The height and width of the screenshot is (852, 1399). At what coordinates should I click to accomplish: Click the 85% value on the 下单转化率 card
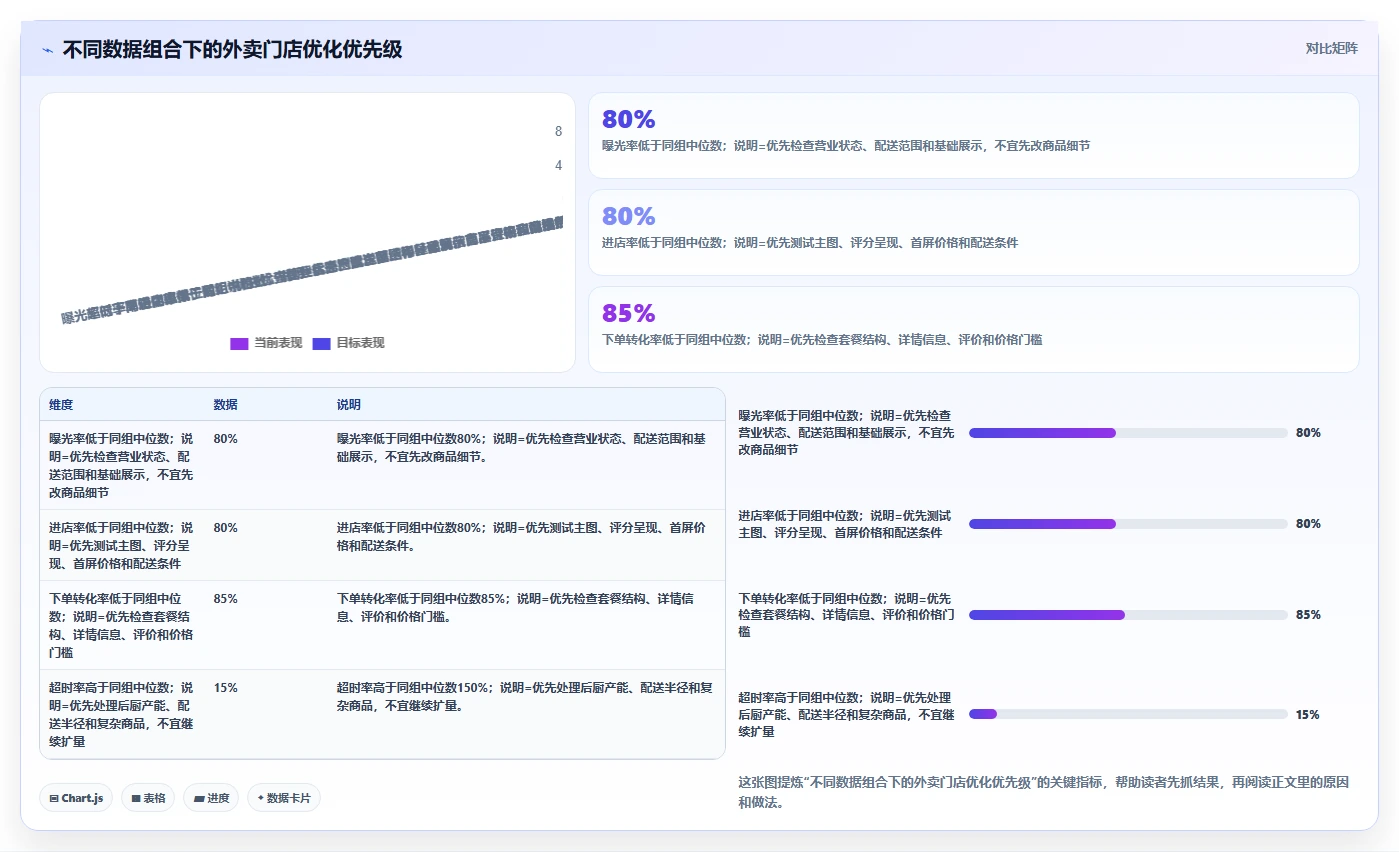click(x=628, y=313)
